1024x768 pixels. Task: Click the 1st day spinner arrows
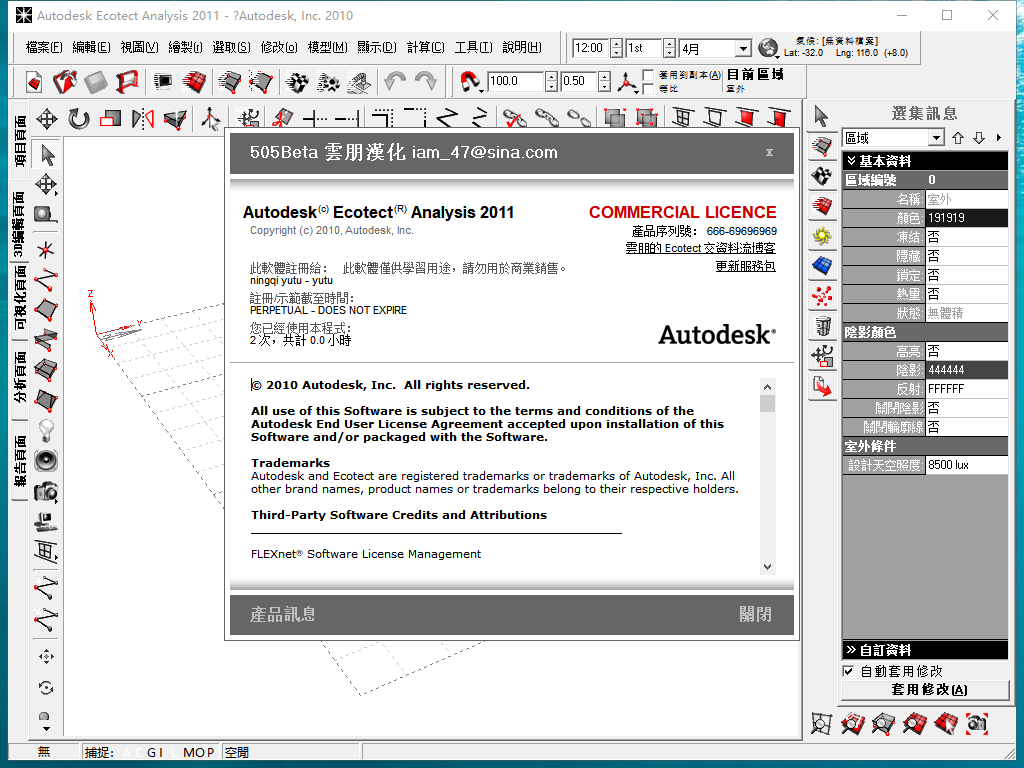(x=669, y=48)
